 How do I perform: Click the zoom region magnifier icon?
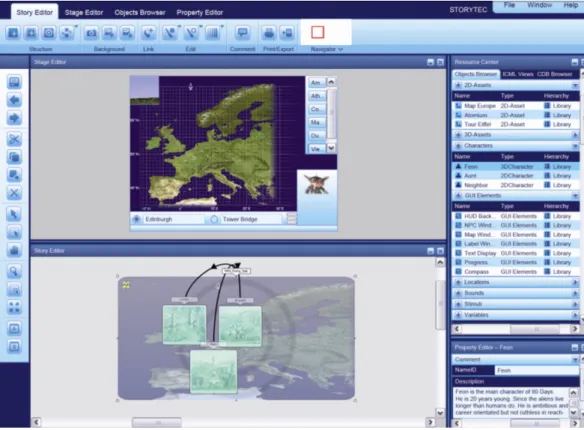click(14, 289)
